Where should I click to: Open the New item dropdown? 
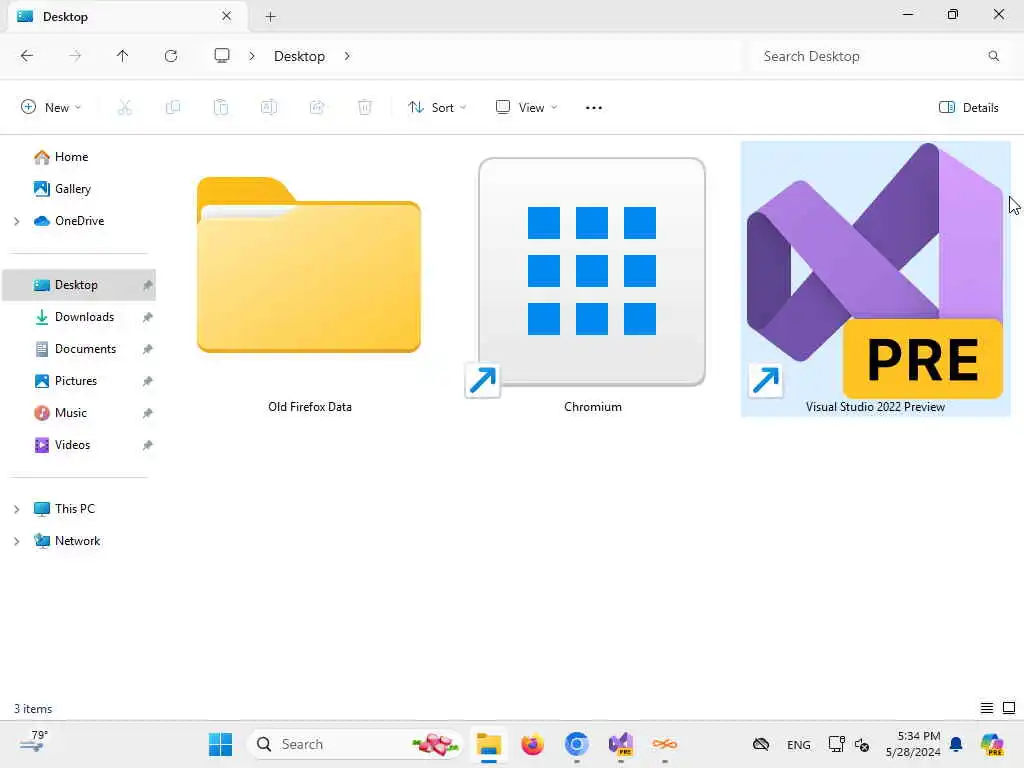click(x=51, y=108)
